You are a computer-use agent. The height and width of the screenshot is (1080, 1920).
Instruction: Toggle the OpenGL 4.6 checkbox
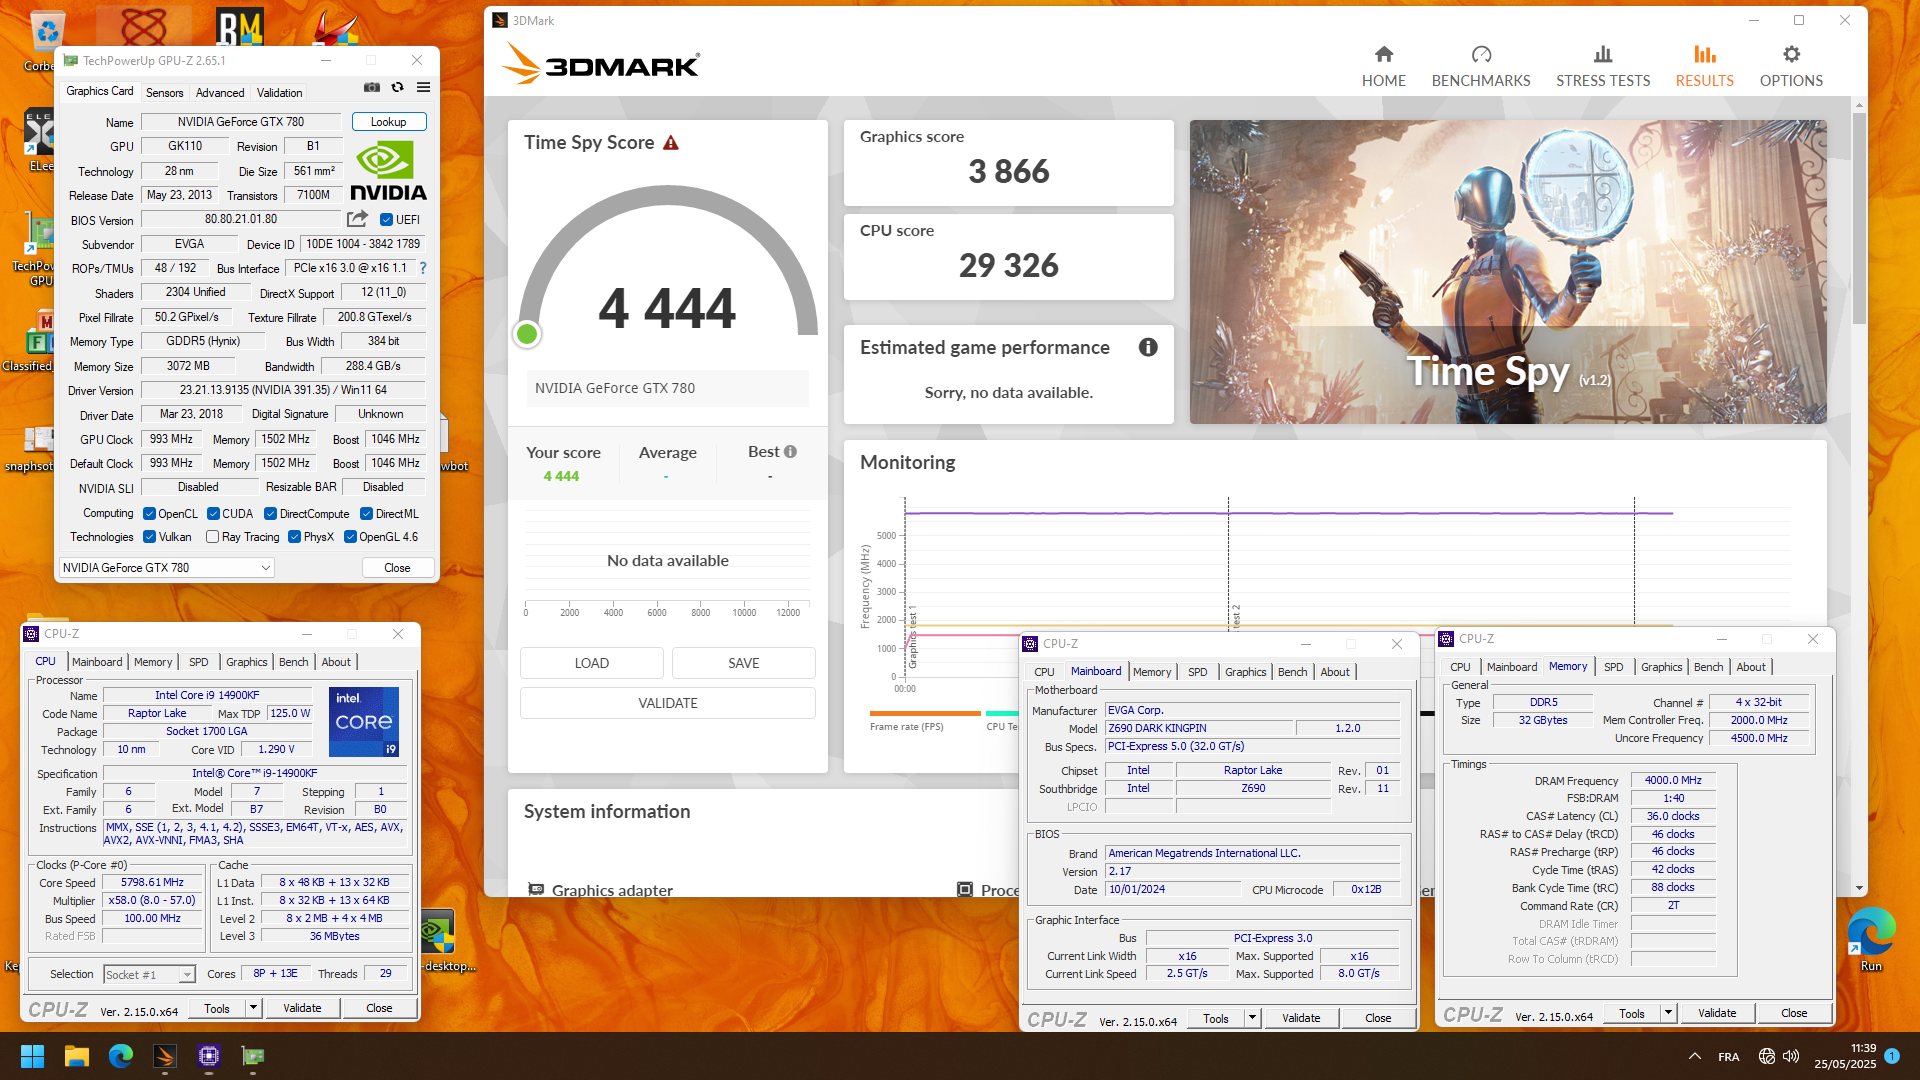coord(350,537)
